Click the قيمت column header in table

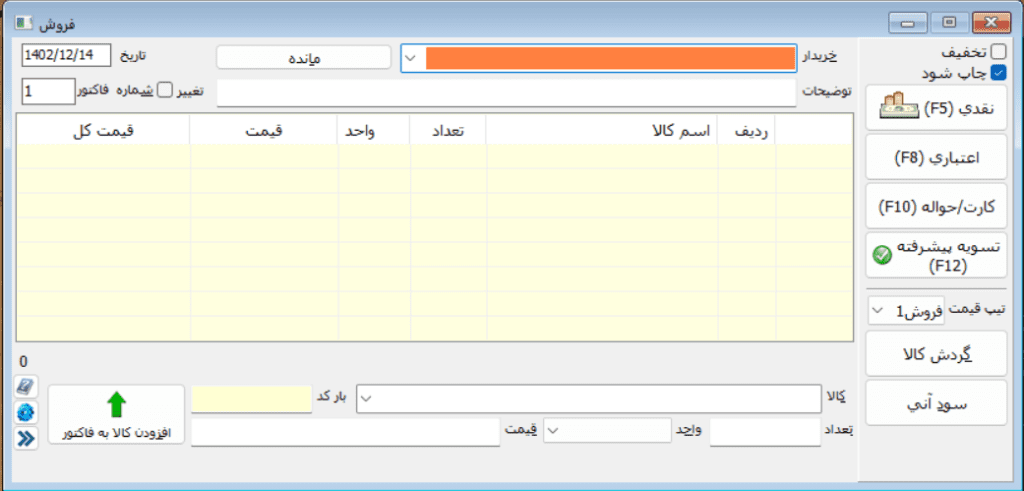[x=264, y=130]
